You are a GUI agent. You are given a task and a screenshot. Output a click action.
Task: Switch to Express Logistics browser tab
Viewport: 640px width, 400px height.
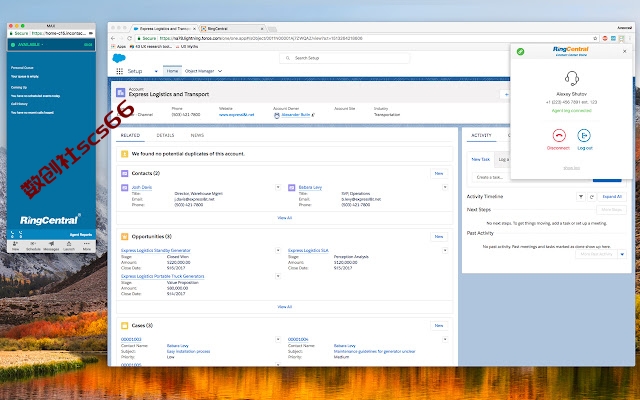coord(164,29)
